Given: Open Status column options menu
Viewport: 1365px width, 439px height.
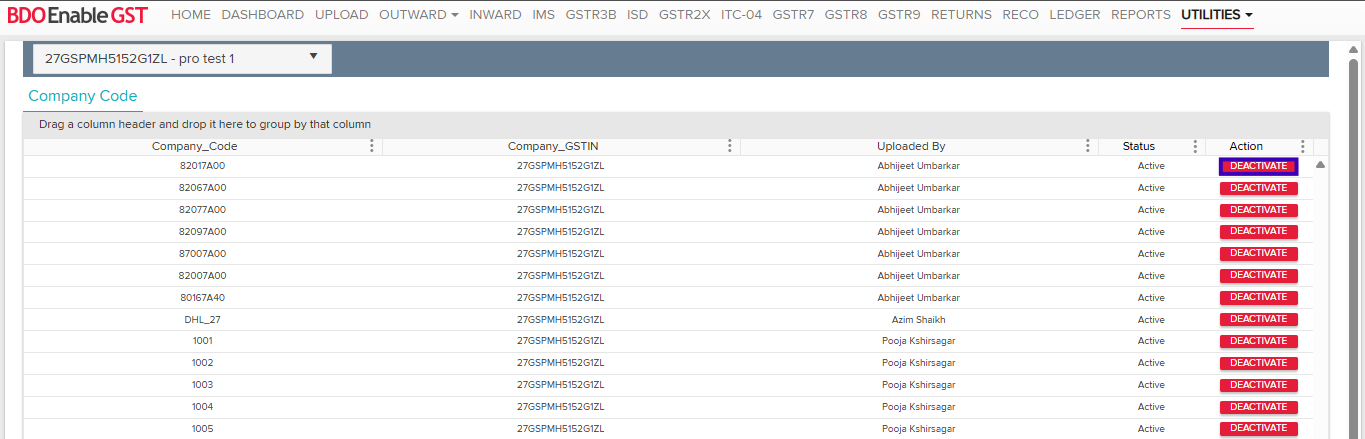Looking at the screenshot, I should coord(1195,146).
